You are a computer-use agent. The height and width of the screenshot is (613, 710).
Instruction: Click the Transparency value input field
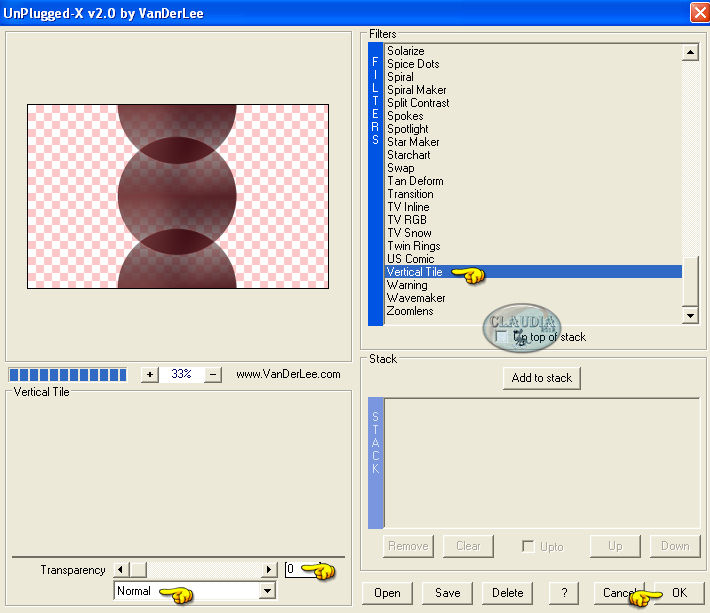tap(302, 569)
